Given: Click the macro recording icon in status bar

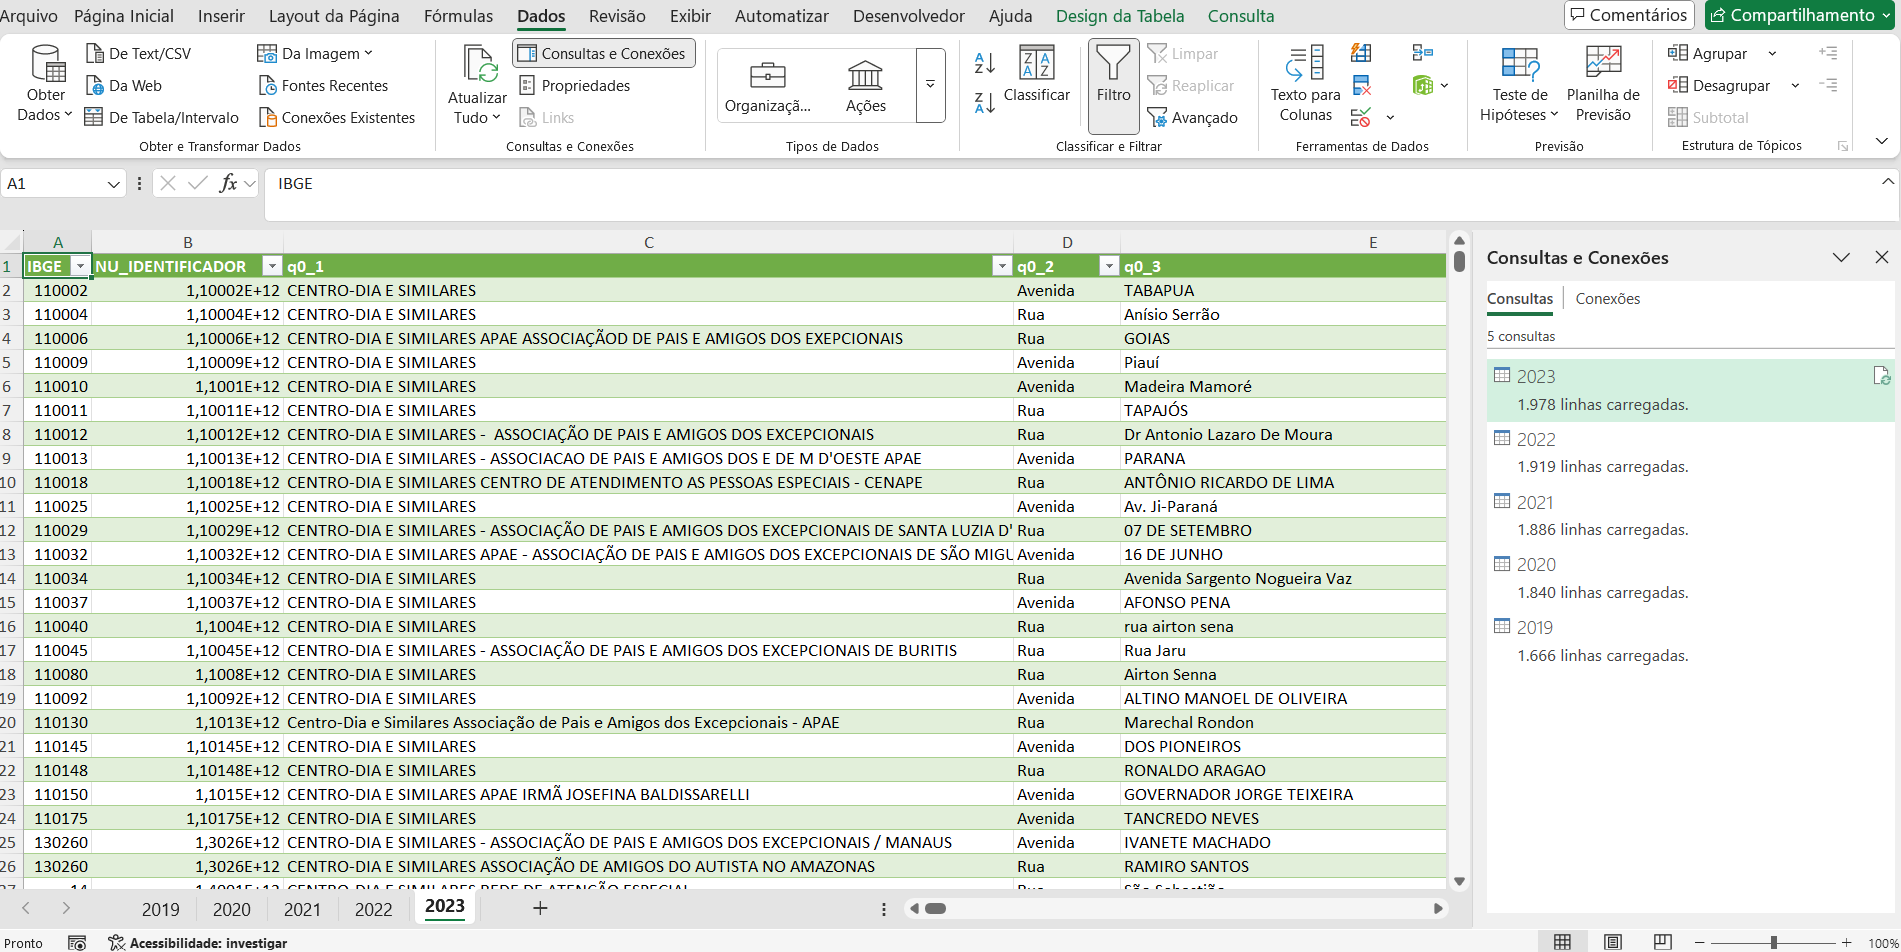Looking at the screenshot, I should [x=77, y=943].
